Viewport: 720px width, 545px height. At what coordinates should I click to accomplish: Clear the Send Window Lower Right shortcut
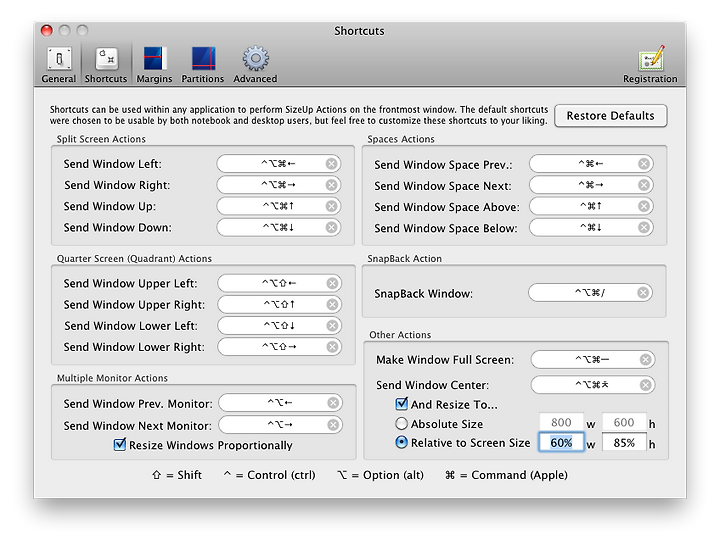332,347
